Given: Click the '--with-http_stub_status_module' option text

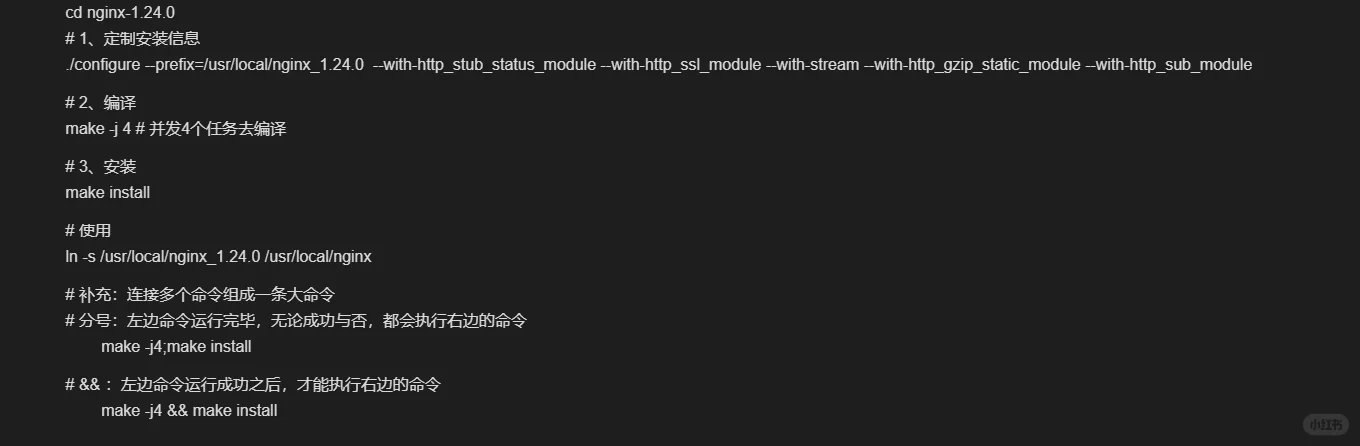Looking at the screenshot, I should click(x=484, y=65).
